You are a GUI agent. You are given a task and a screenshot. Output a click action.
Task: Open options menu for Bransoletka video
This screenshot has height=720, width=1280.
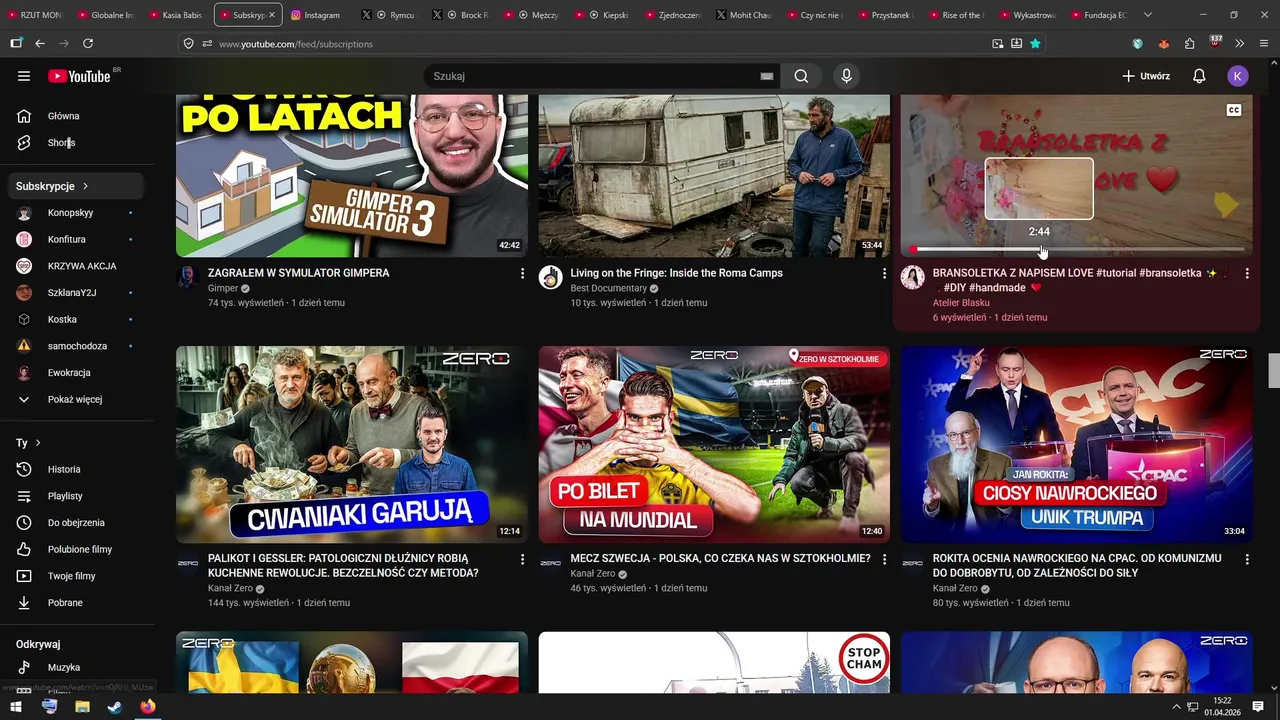(x=1247, y=273)
